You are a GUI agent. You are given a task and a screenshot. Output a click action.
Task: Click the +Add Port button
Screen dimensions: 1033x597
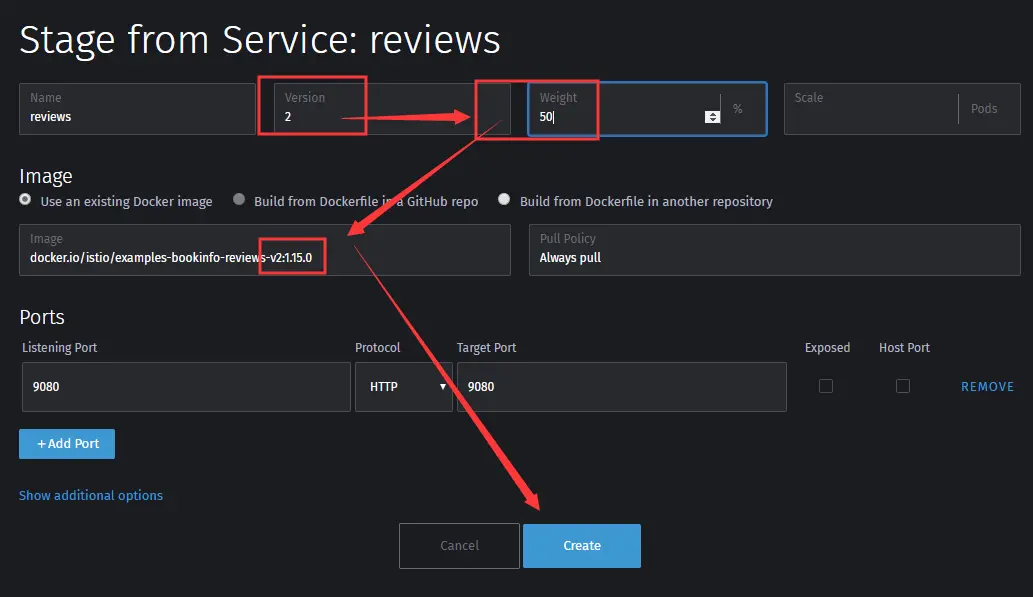click(67, 443)
